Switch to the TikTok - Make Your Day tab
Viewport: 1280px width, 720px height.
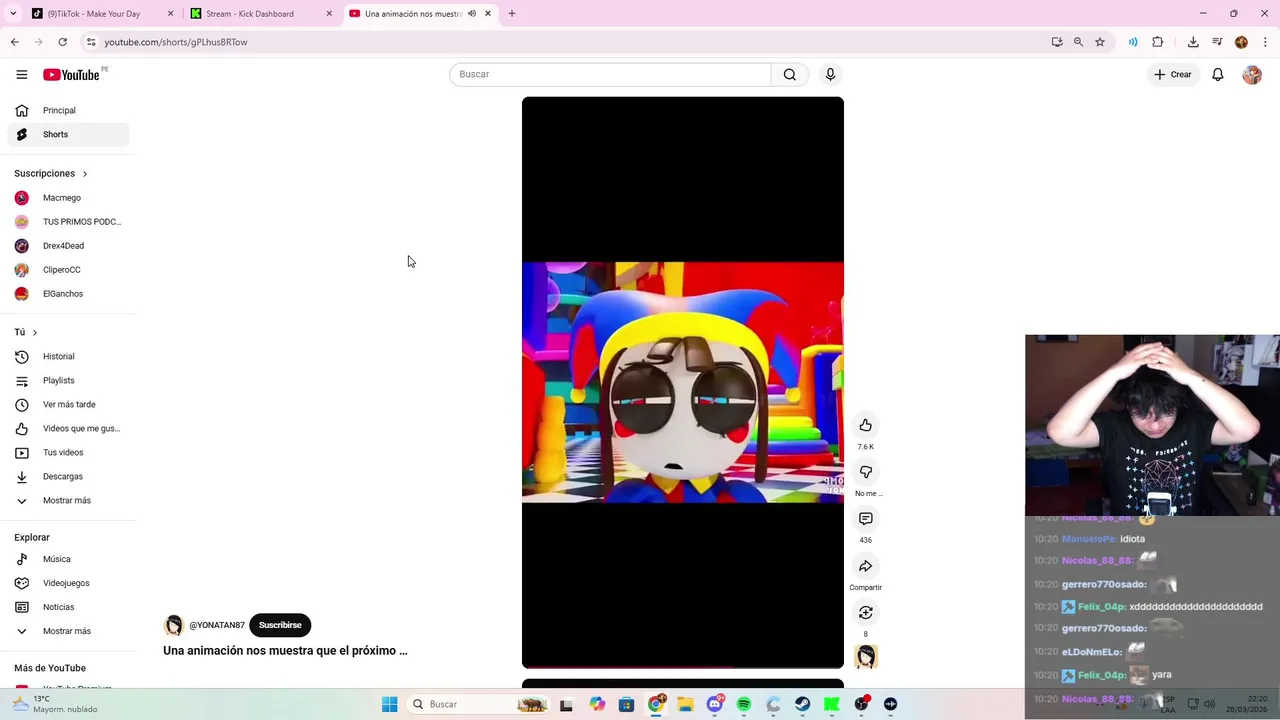(x=100, y=14)
